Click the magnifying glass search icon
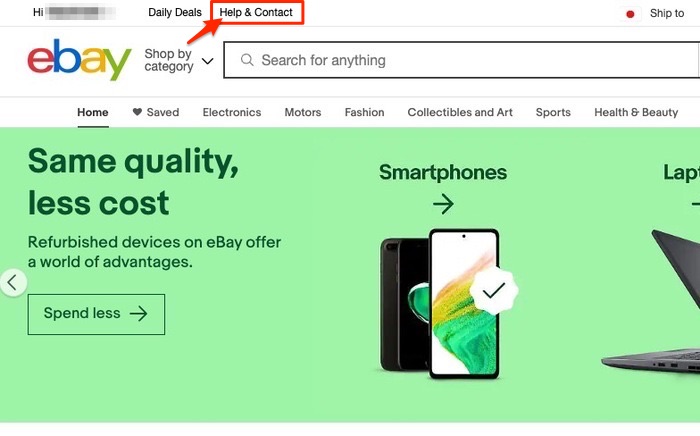The width and height of the screenshot is (700, 436). click(245, 60)
